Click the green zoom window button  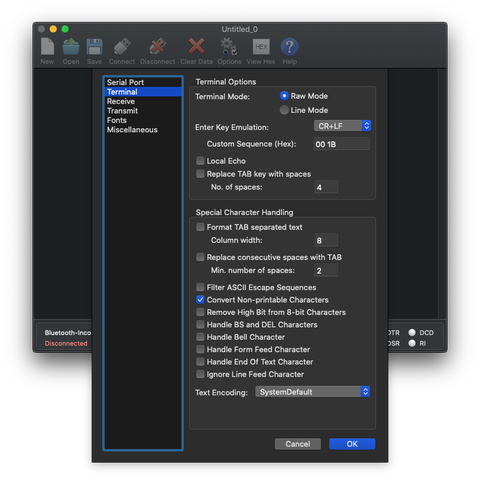coord(65,29)
